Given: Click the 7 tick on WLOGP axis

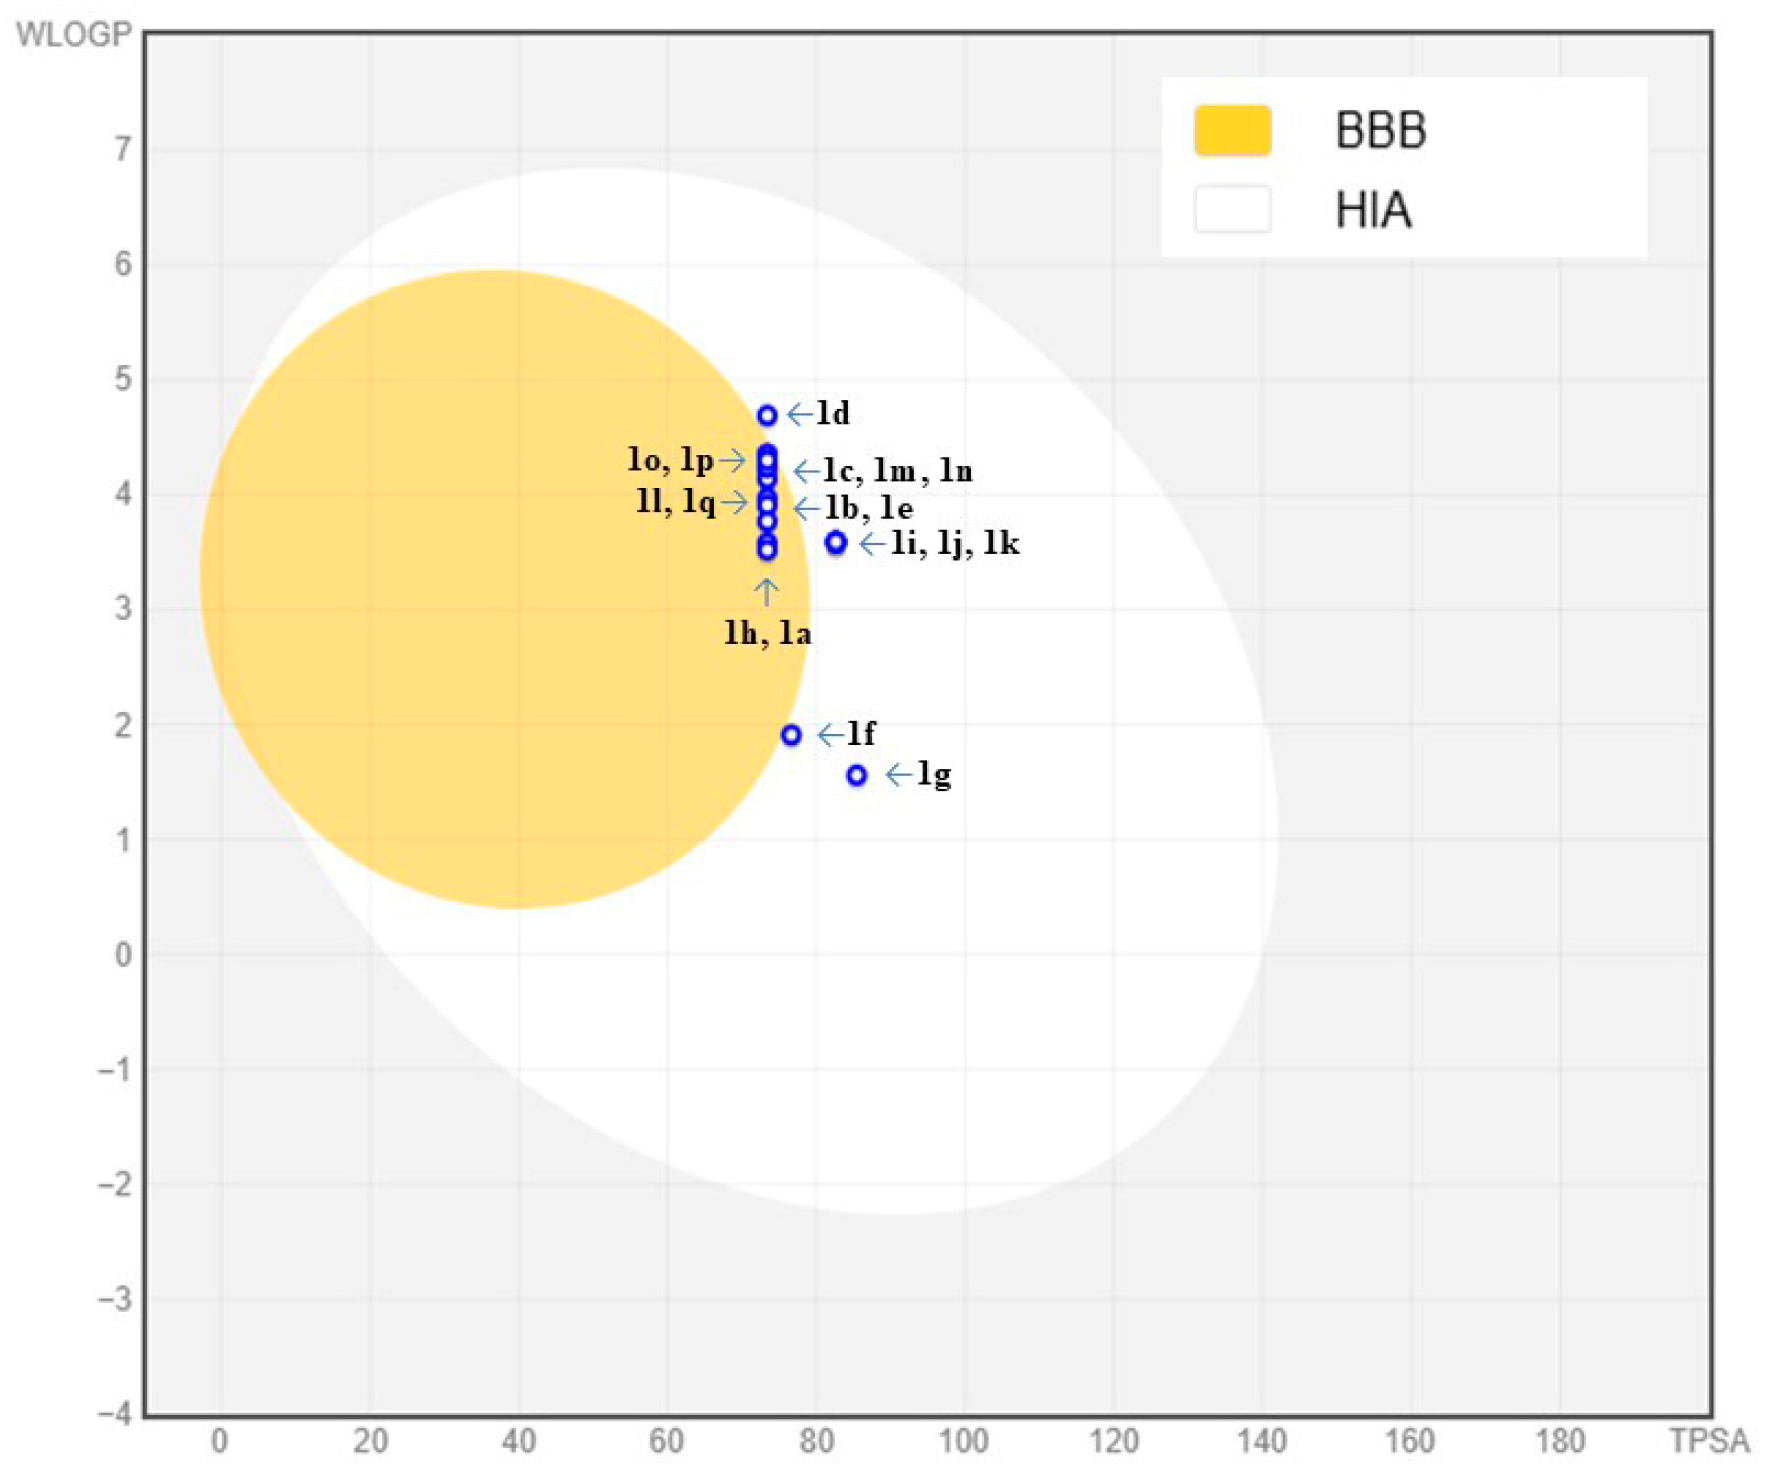Looking at the screenshot, I should coord(122,149).
